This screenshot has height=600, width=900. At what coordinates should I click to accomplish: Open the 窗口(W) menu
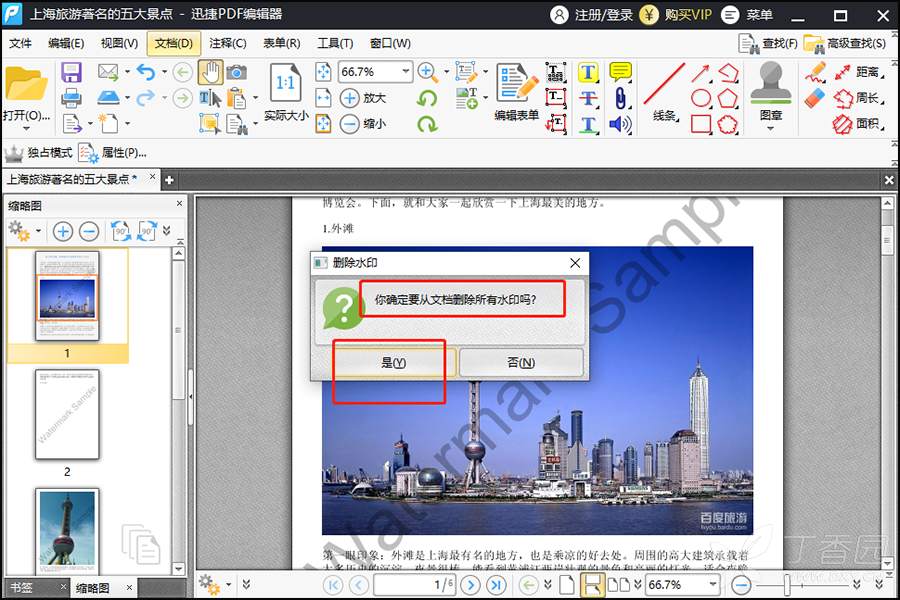[x=390, y=44]
